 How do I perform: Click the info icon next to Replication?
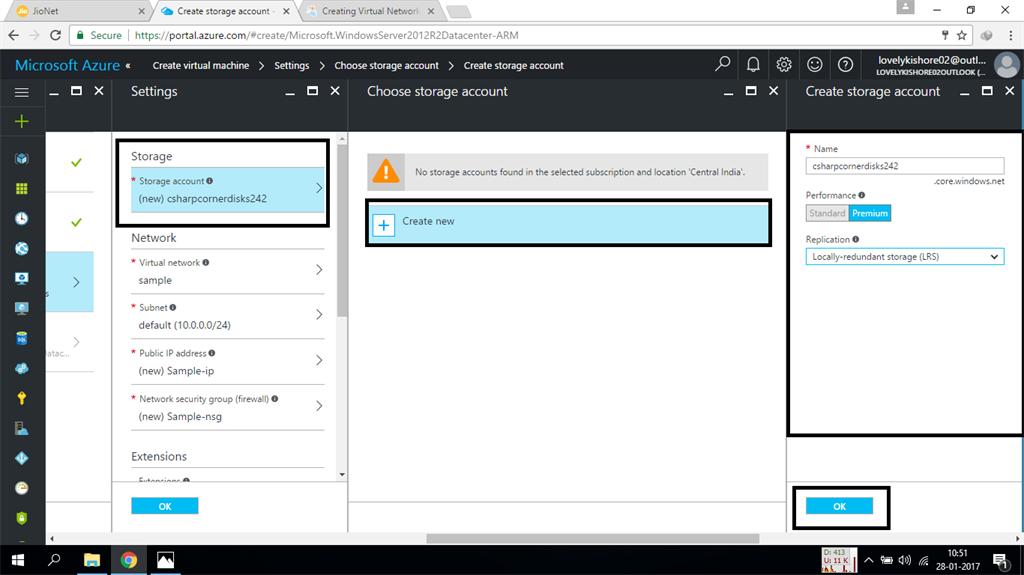click(856, 239)
